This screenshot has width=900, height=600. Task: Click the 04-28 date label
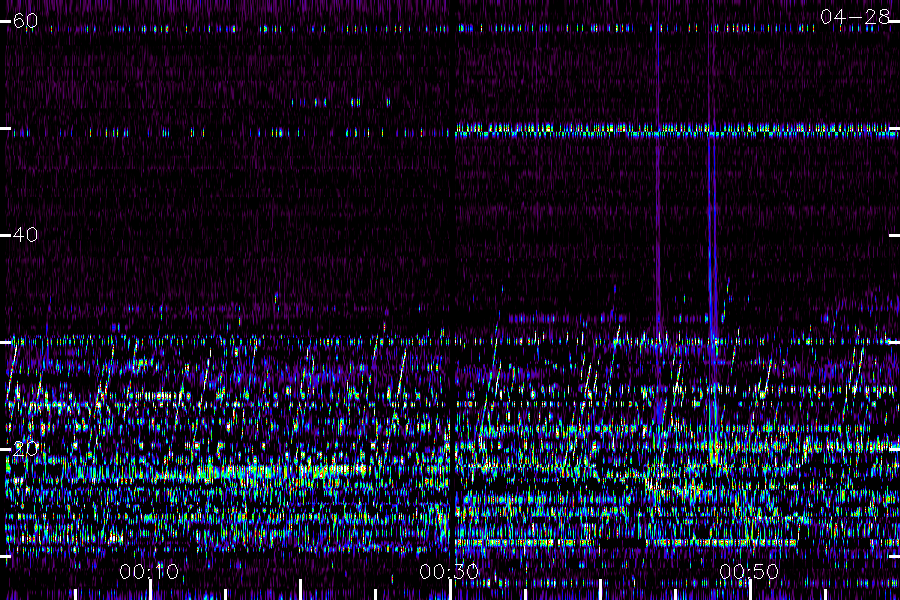(855, 17)
